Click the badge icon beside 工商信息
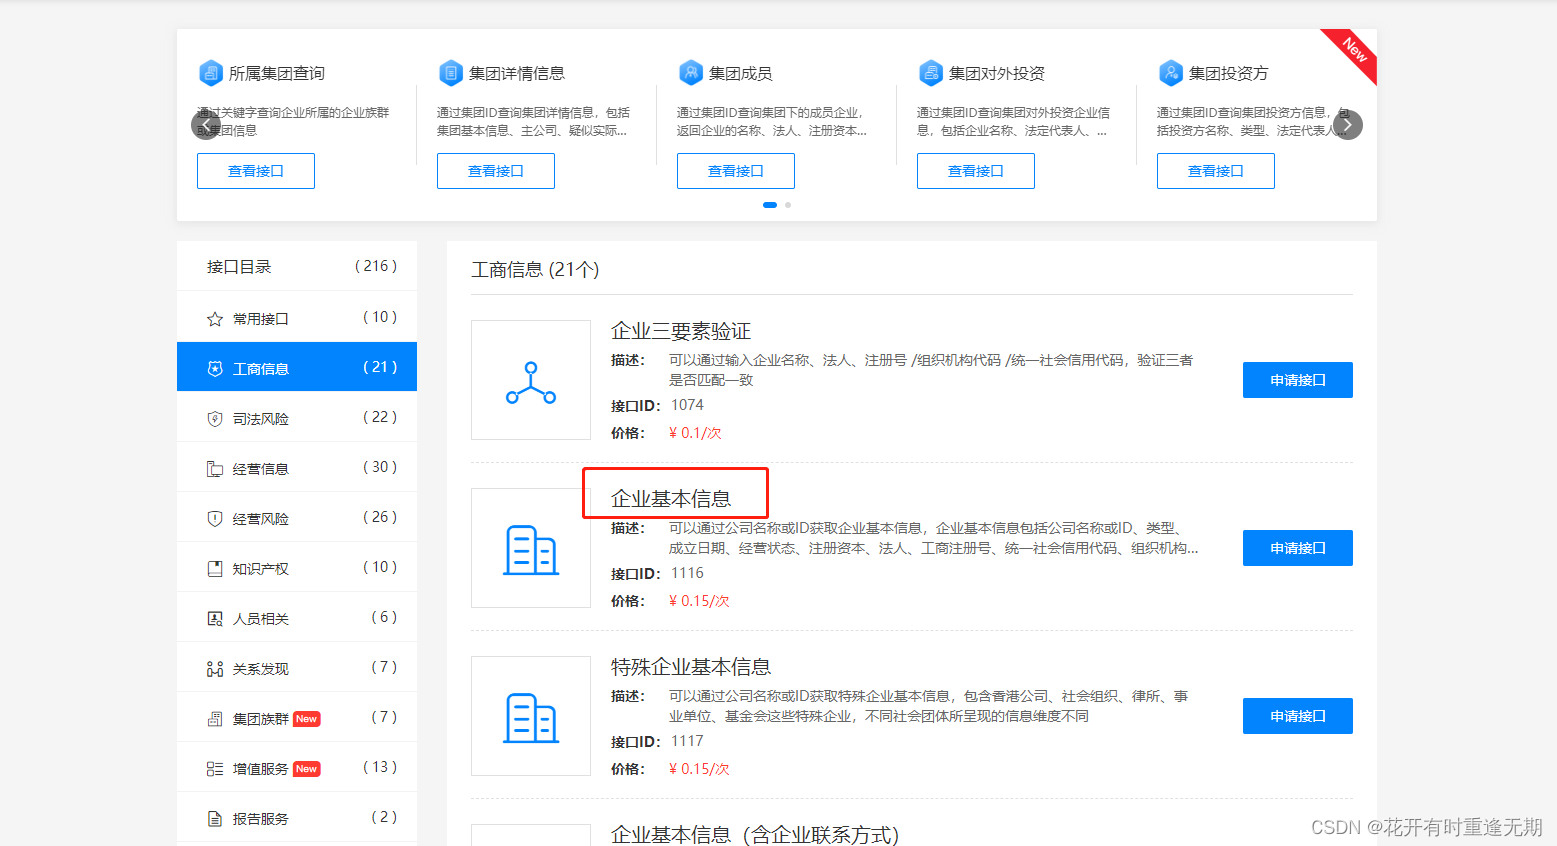The width and height of the screenshot is (1557, 846). 214,369
